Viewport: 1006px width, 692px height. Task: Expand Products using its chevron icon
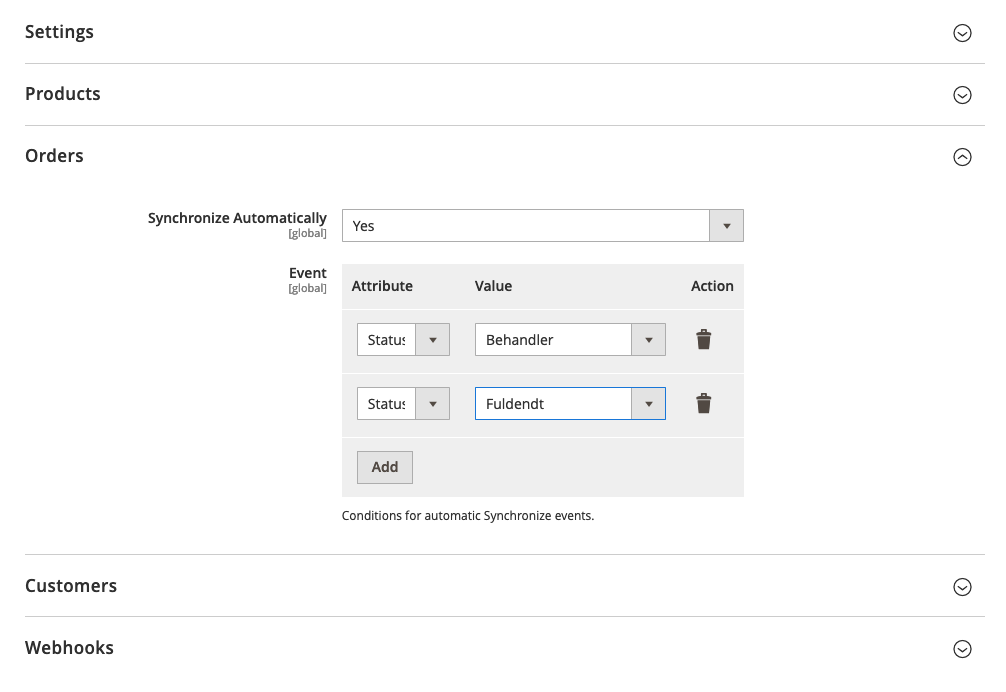click(962, 95)
